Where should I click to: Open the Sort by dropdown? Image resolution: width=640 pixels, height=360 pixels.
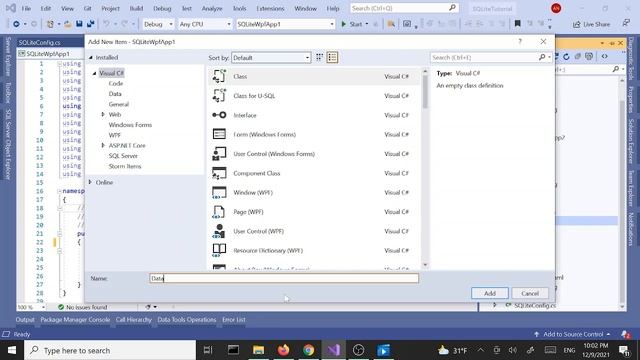pos(271,58)
